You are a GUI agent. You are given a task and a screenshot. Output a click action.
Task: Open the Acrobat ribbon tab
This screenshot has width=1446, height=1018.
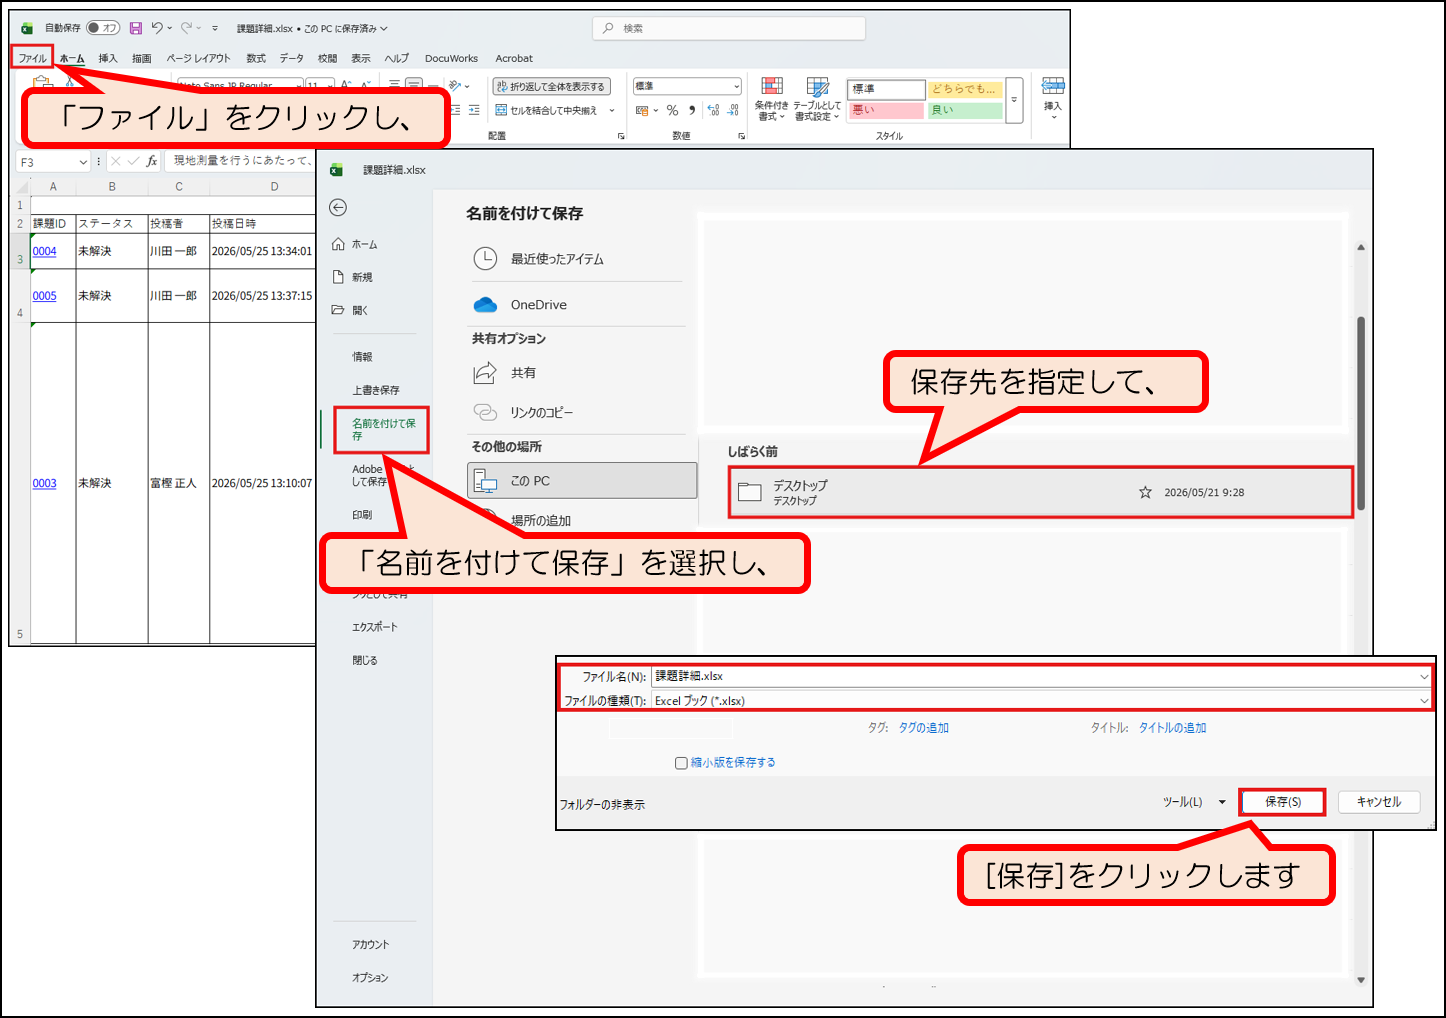point(514,58)
